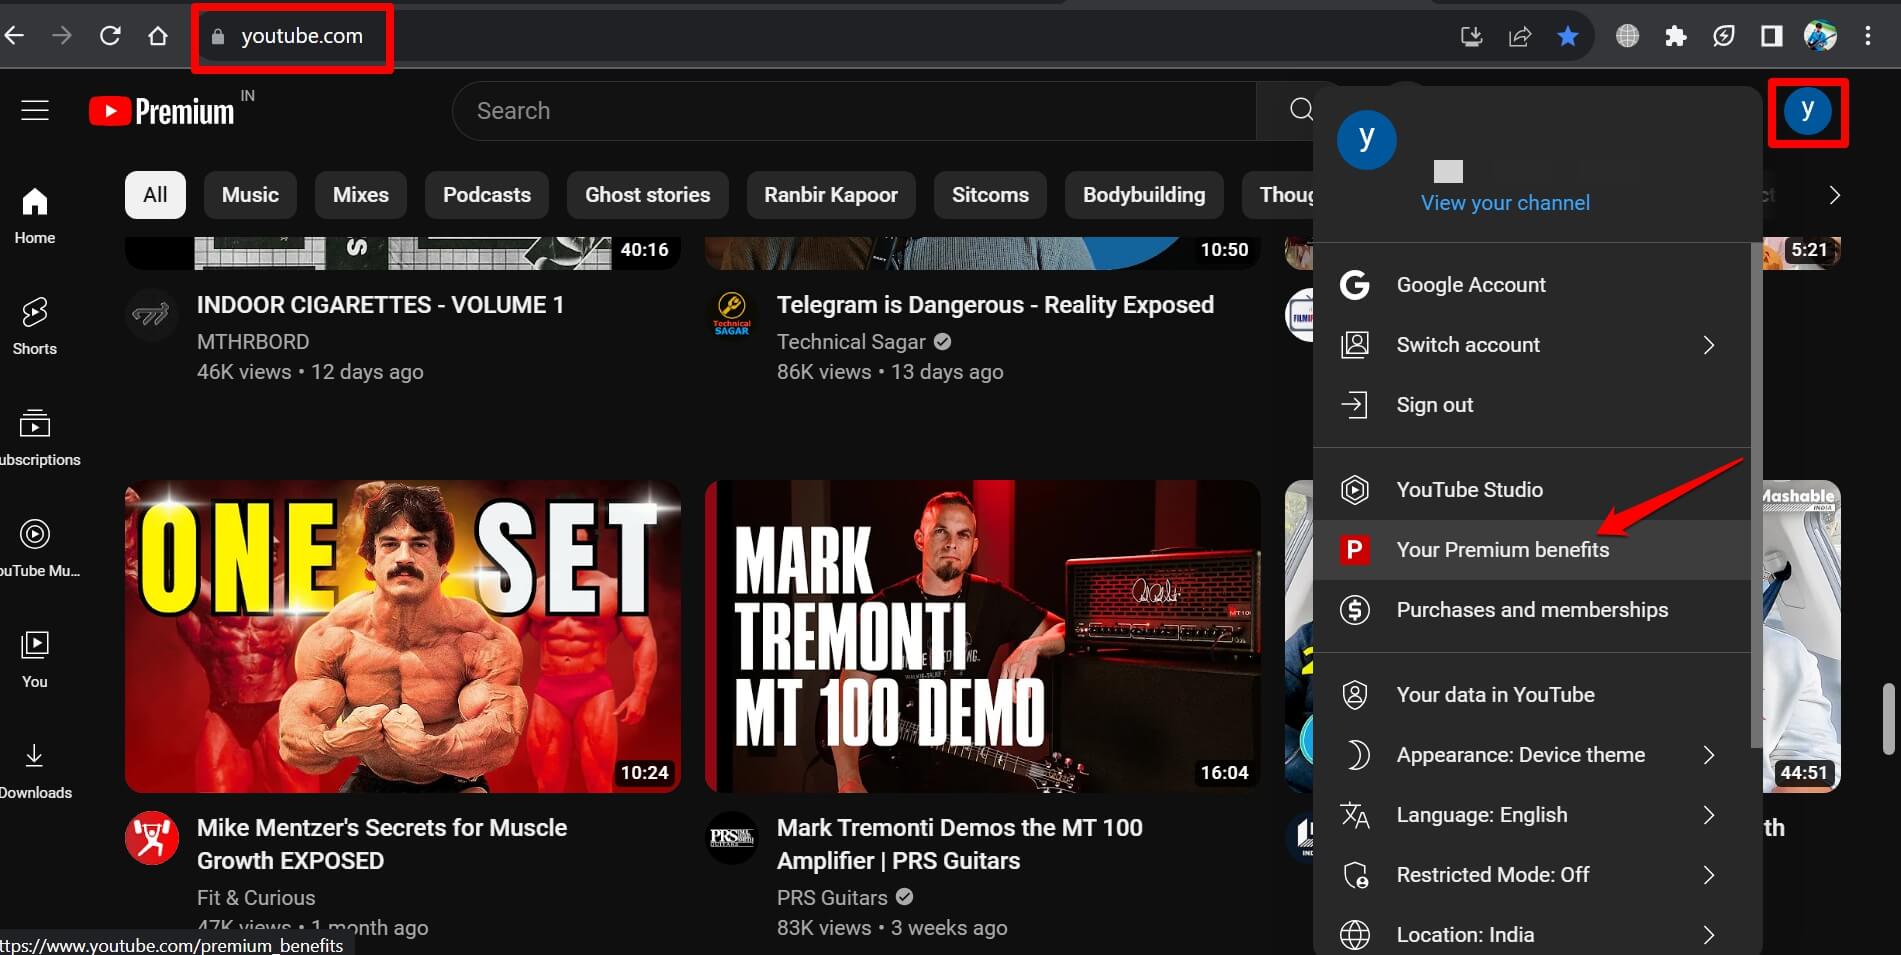Select the Music category chip

250,195
